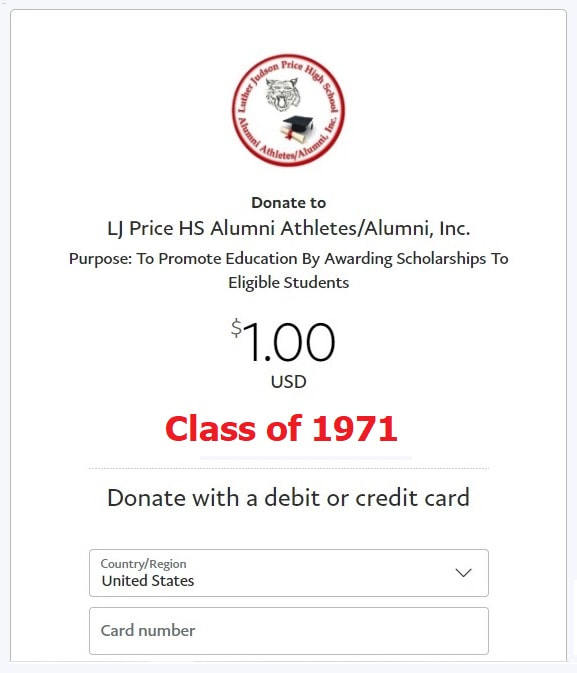Click the Donate with a debit or credit card heading

288,498
